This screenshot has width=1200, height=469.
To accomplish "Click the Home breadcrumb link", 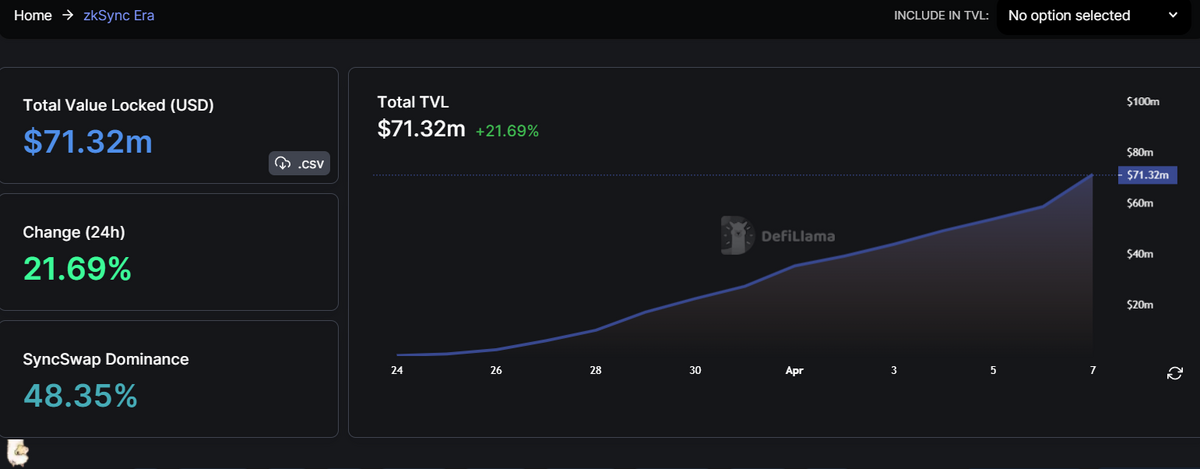I will click(33, 16).
